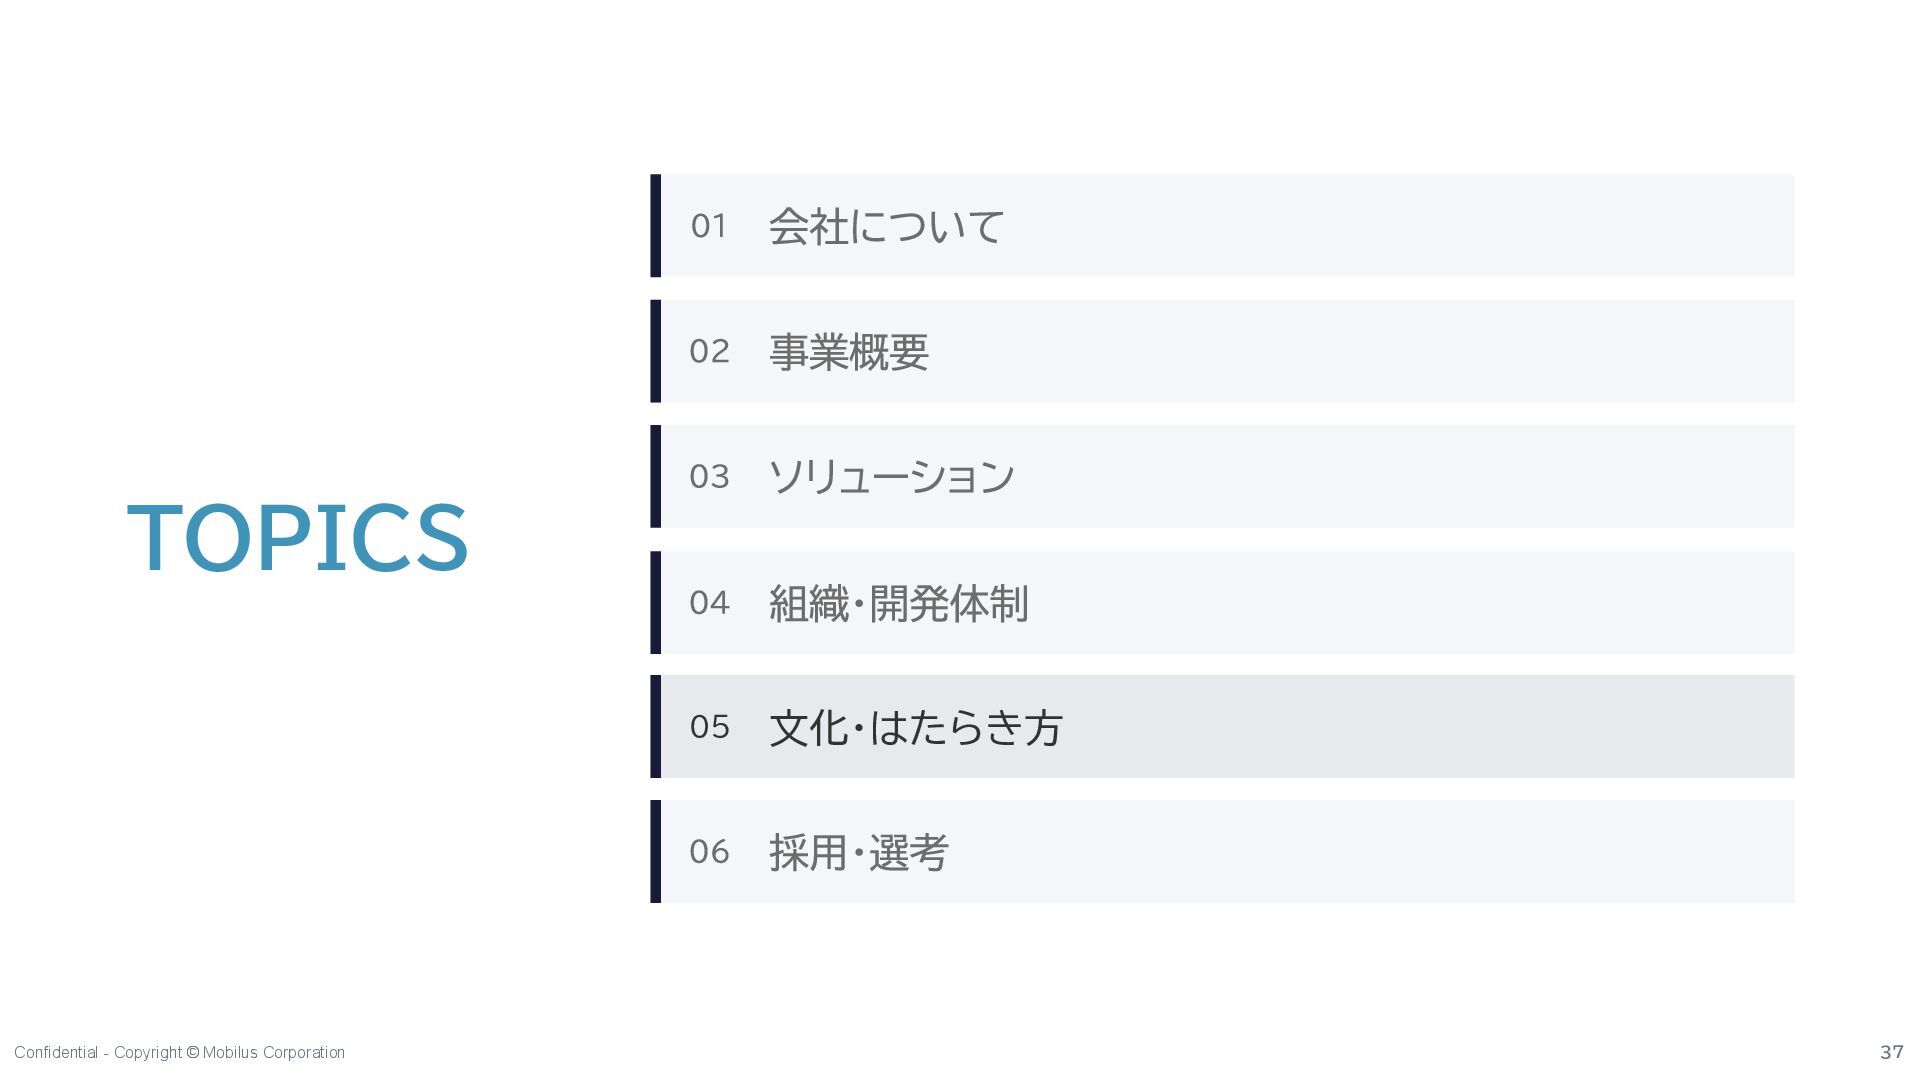Click the number 06 label

tap(709, 852)
